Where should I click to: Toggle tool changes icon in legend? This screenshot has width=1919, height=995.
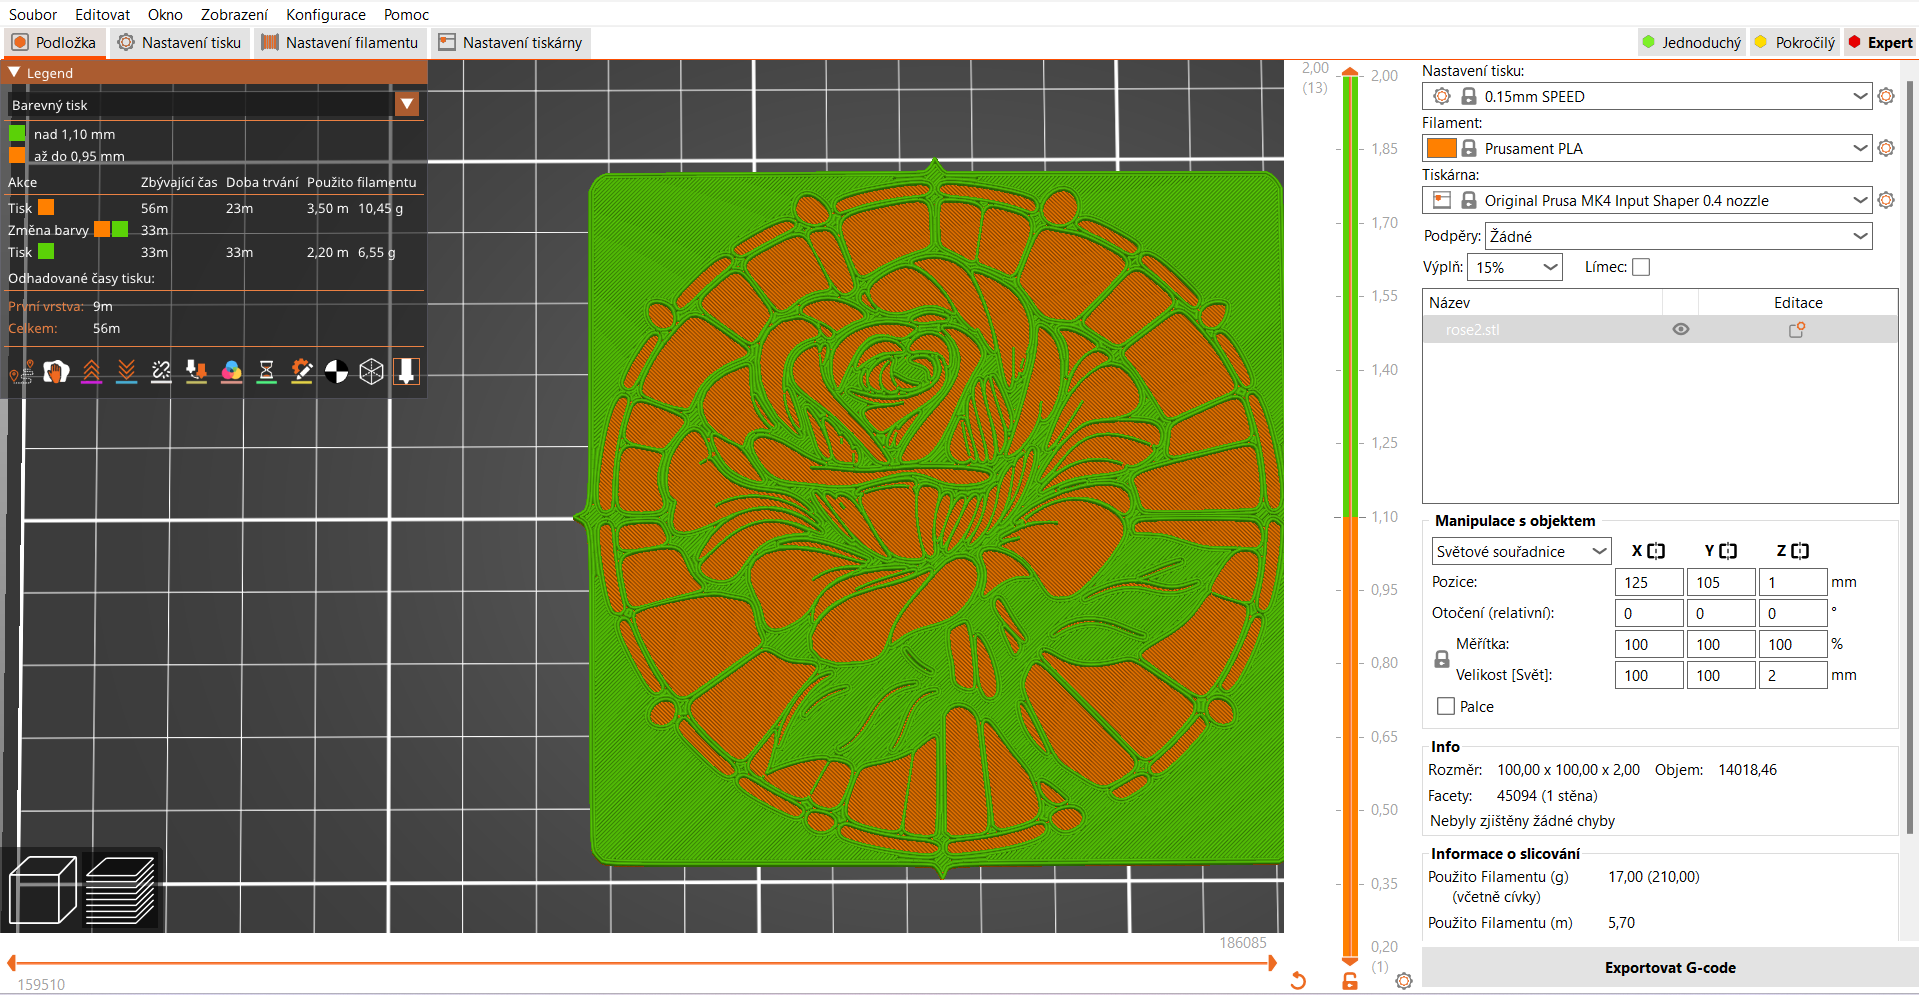pyautogui.click(x=196, y=372)
